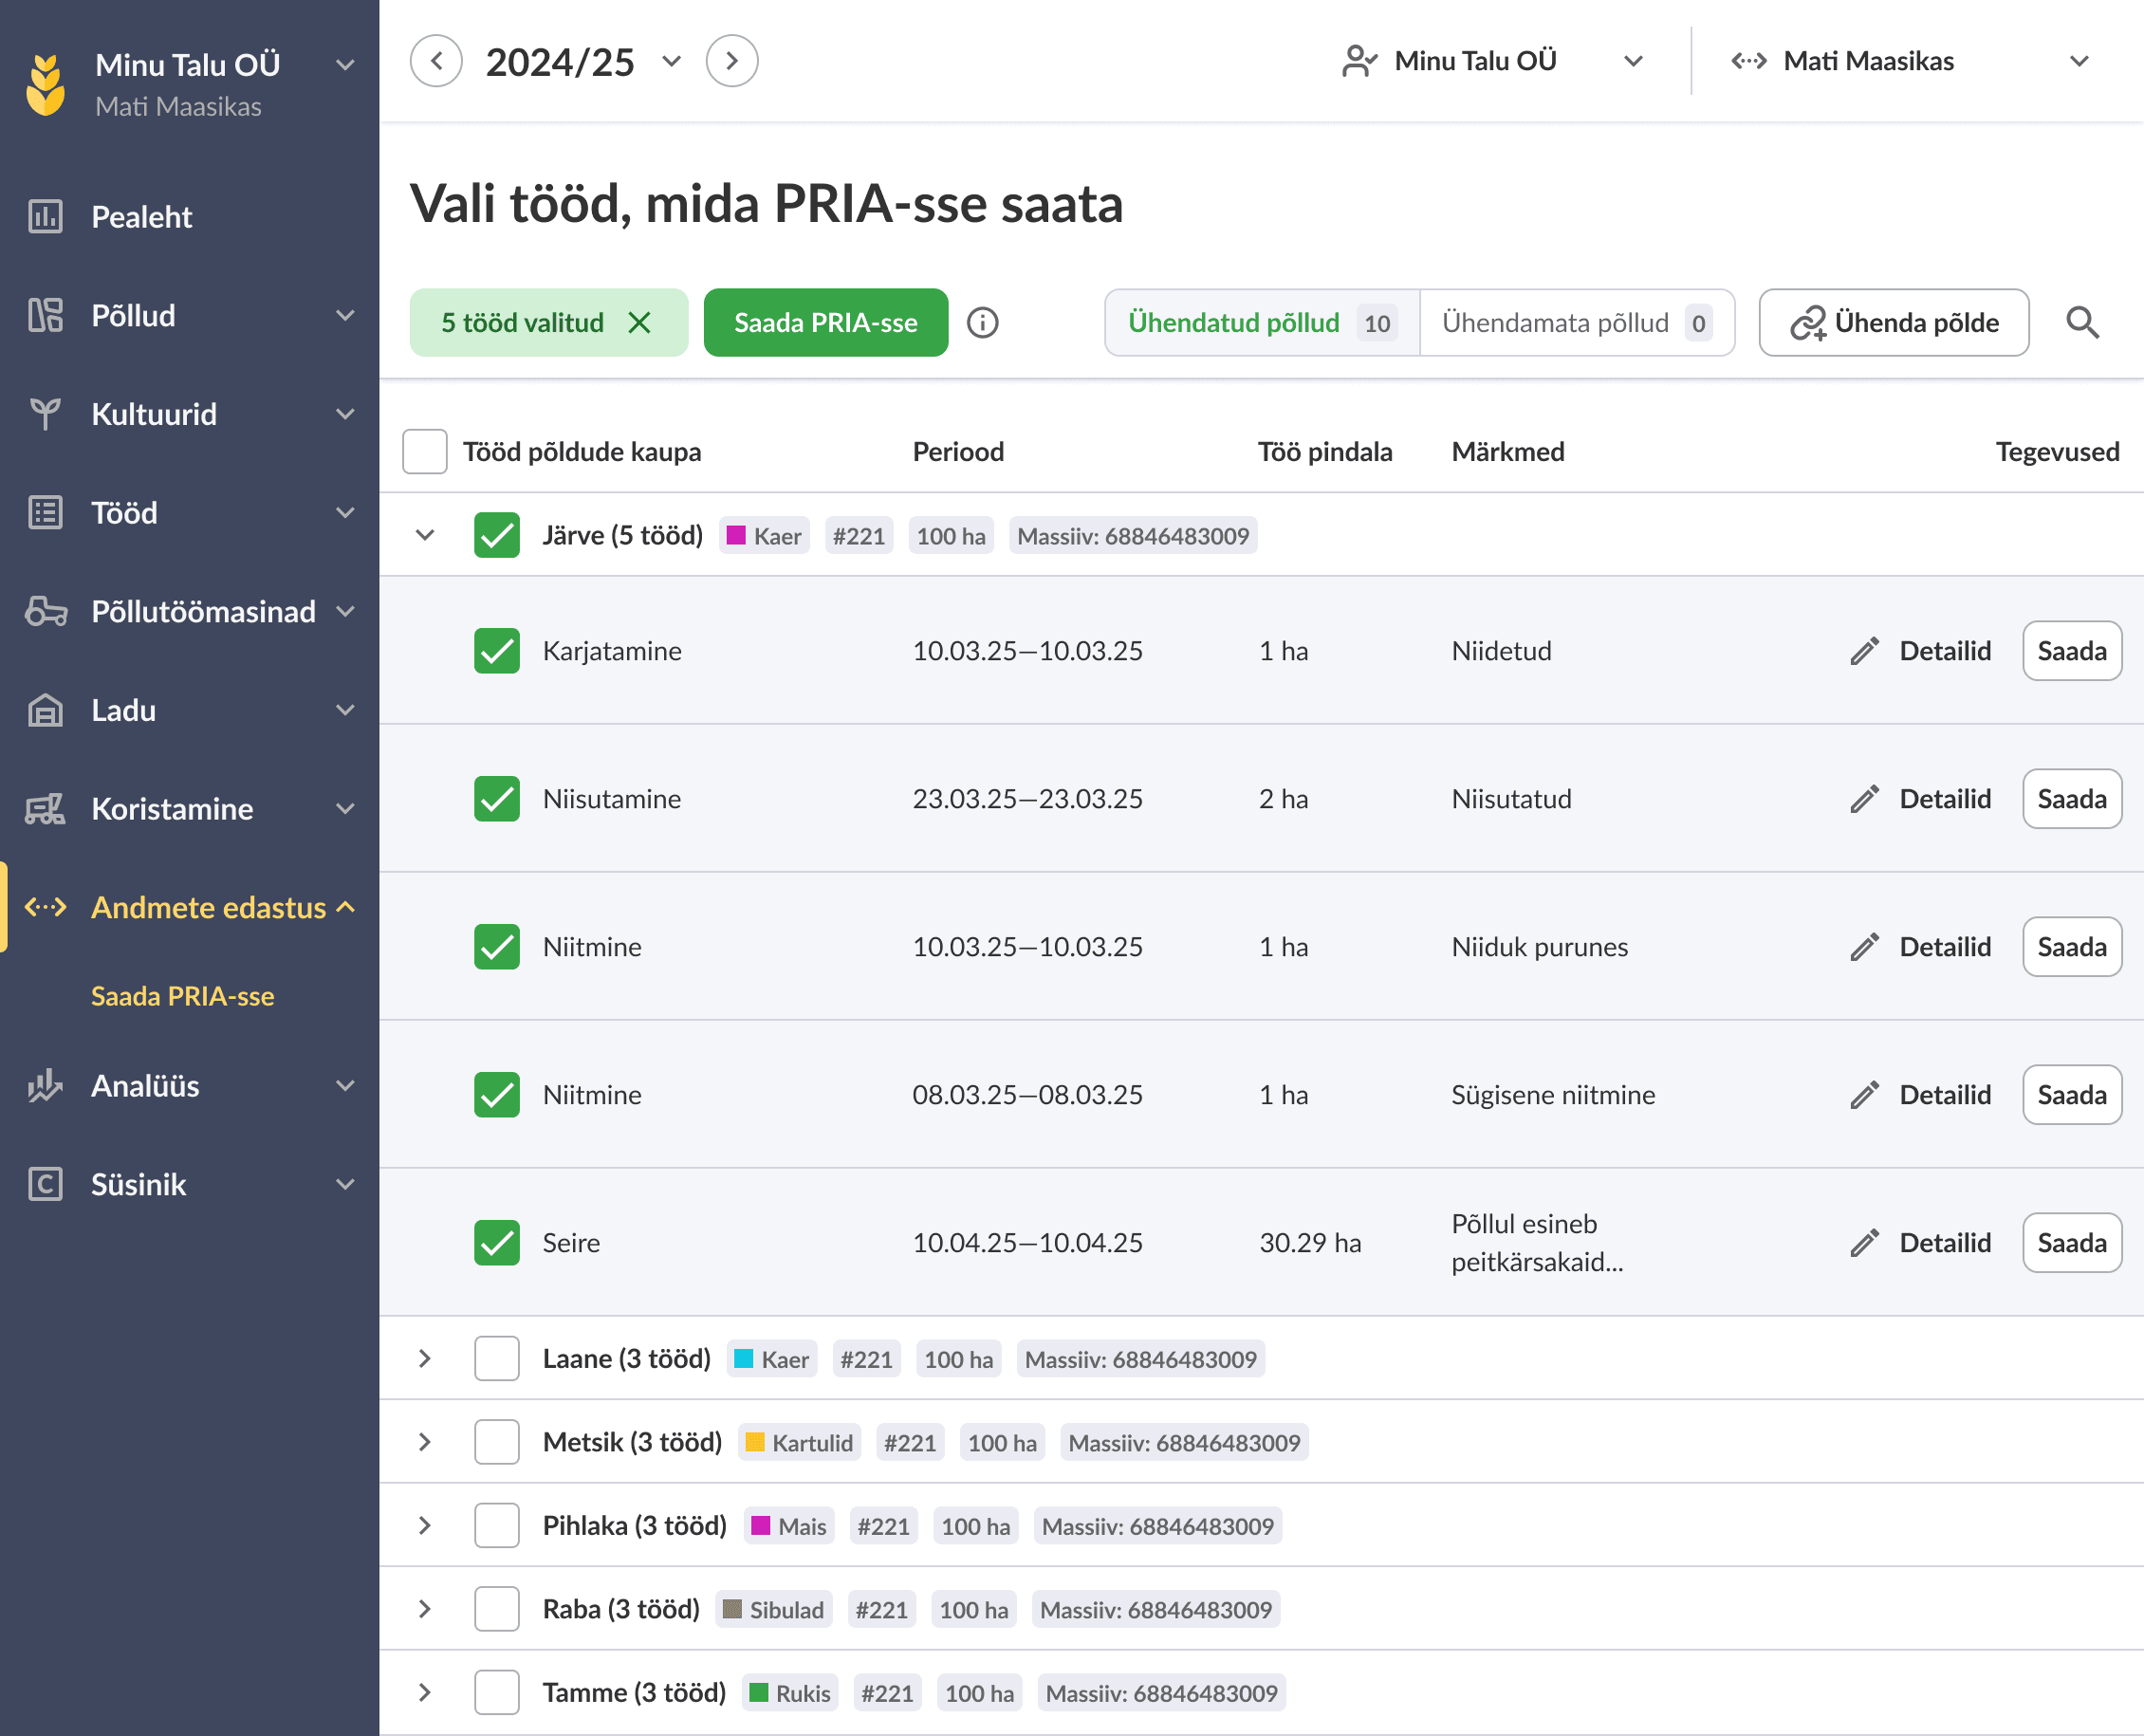2144x1736 pixels.
Task: Click the Süsinik carbon icon
Action: point(45,1184)
